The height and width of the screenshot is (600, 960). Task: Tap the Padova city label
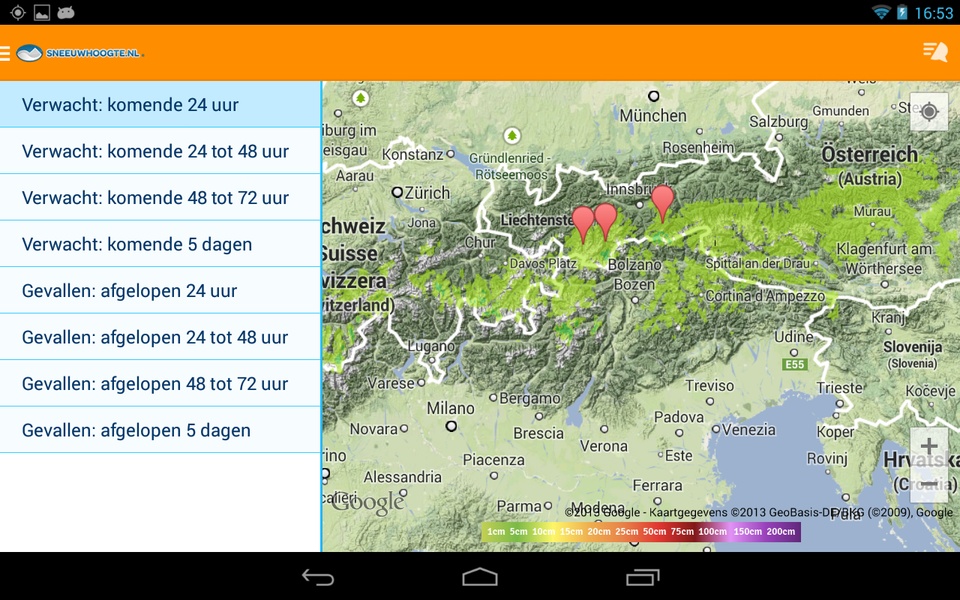679,417
